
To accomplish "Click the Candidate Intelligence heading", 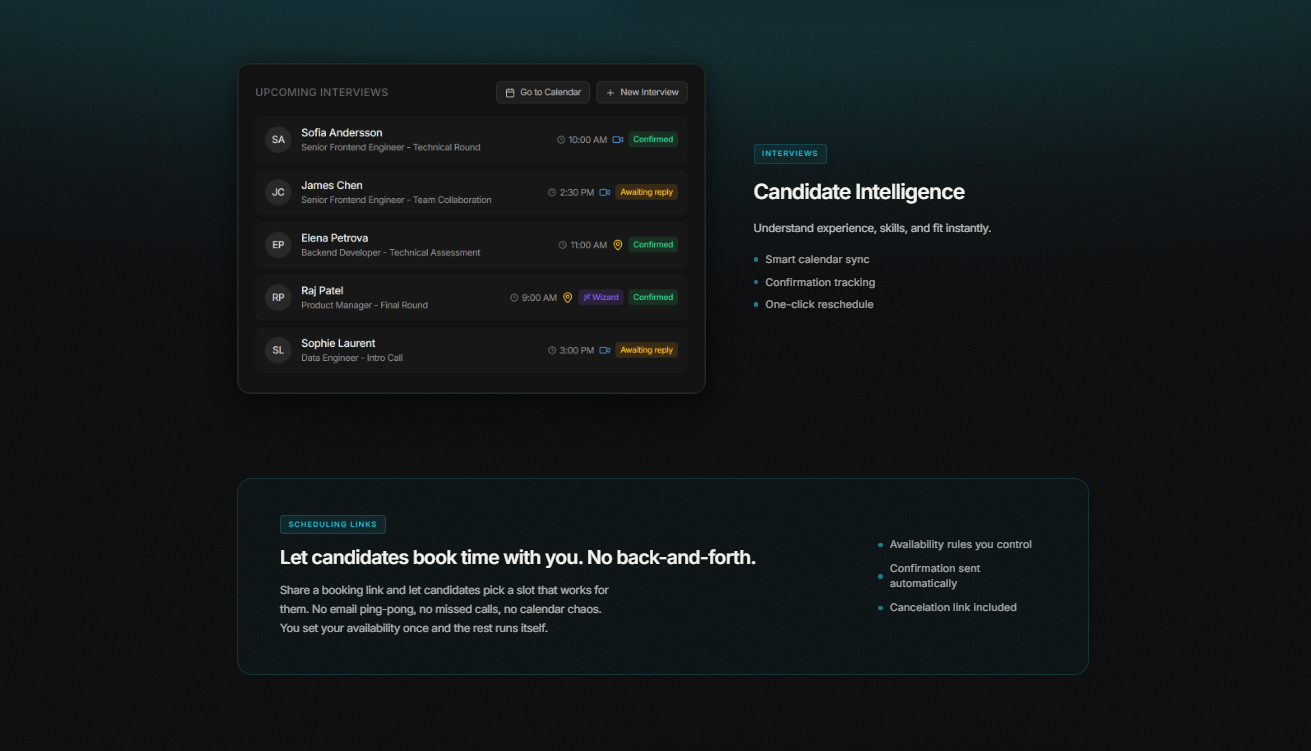I will click(859, 192).
